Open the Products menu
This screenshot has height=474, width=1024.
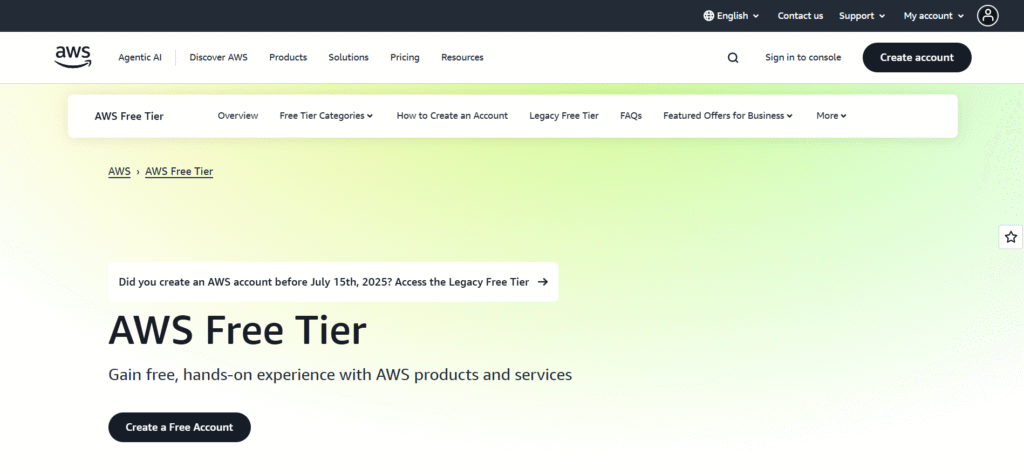pos(288,58)
